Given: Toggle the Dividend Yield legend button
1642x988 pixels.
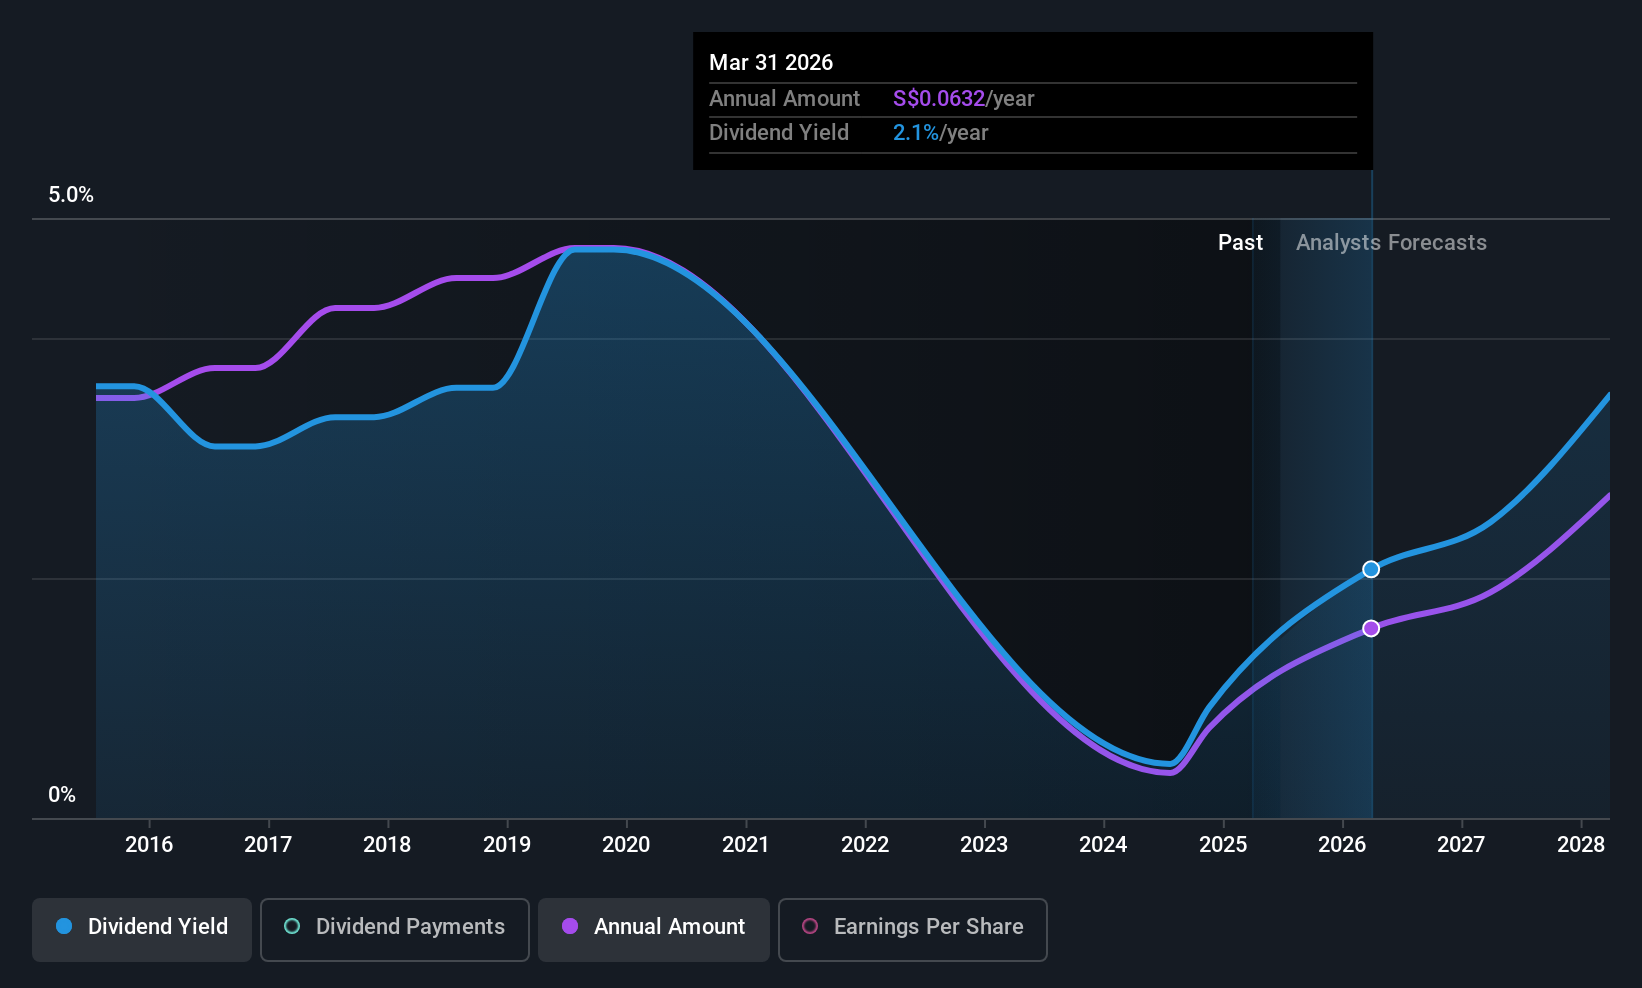Looking at the screenshot, I should tap(142, 929).
